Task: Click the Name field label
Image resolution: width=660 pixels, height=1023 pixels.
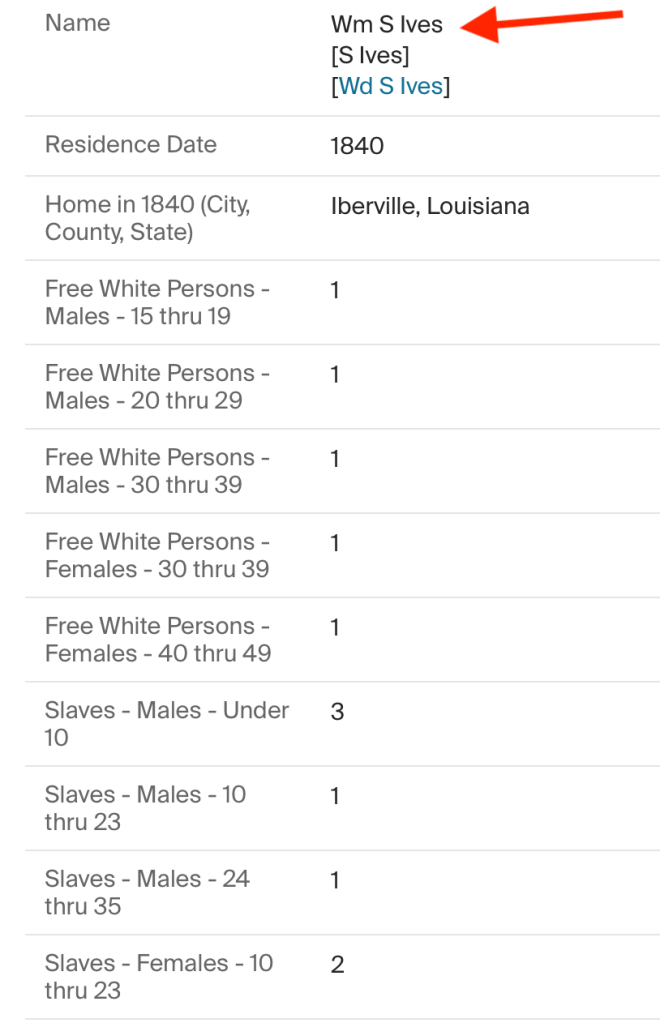Action: tap(78, 23)
